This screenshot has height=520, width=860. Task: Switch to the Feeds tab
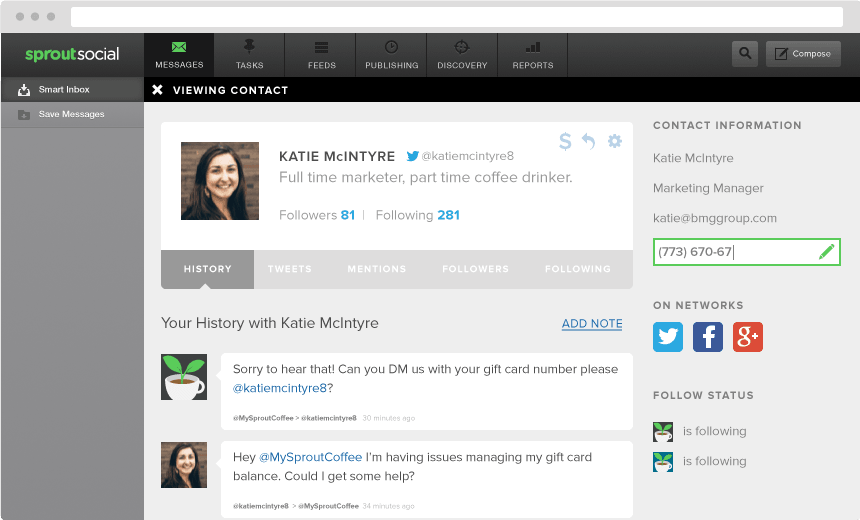pyautogui.click(x=321, y=55)
